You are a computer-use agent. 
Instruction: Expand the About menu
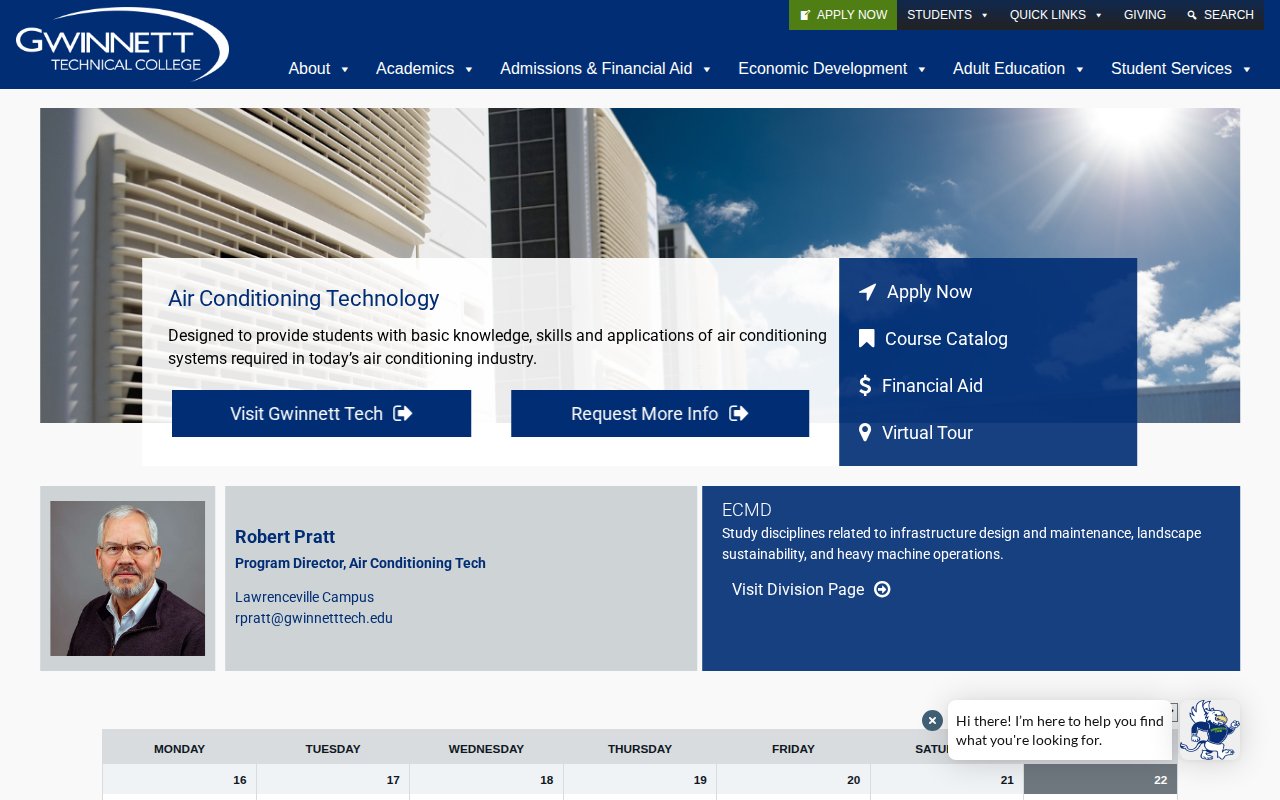pos(319,69)
